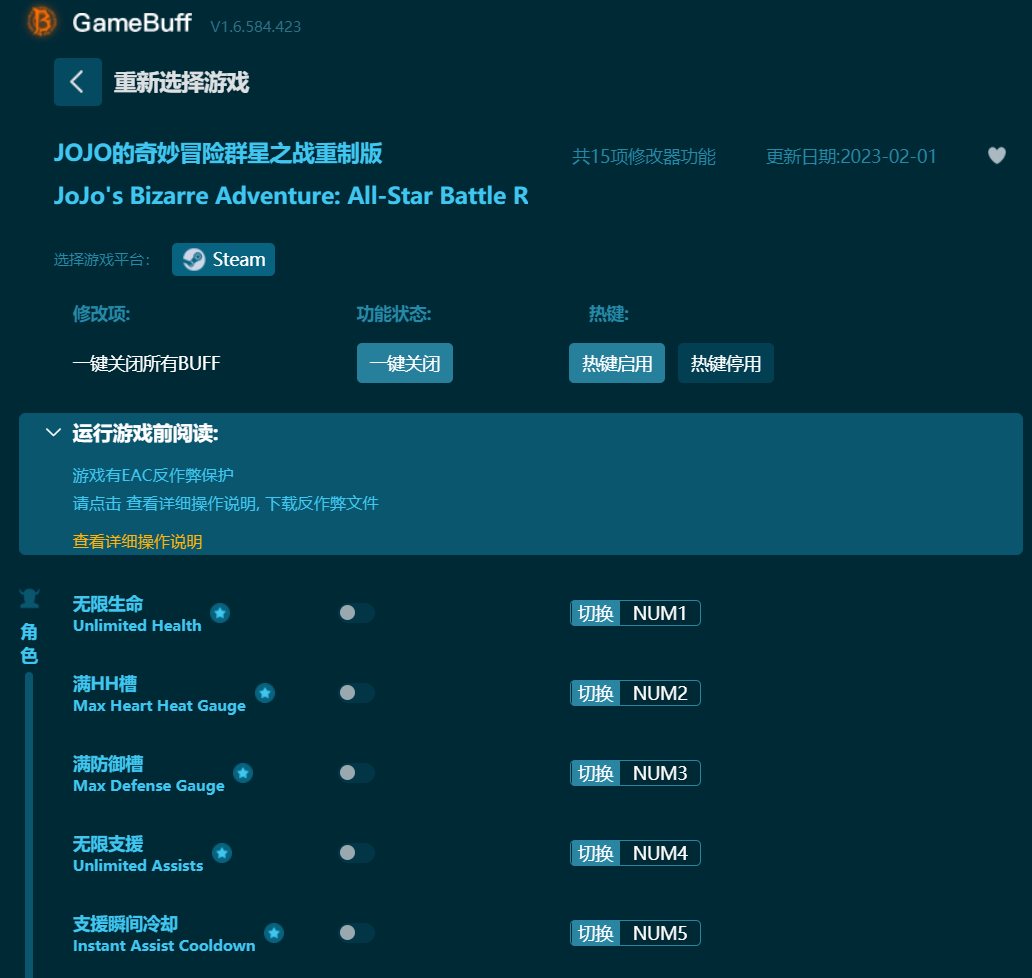Click 切换 button for NUM3 hotkey
Image resolution: width=1032 pixels, height=978 pixels.
coord(596,773)
